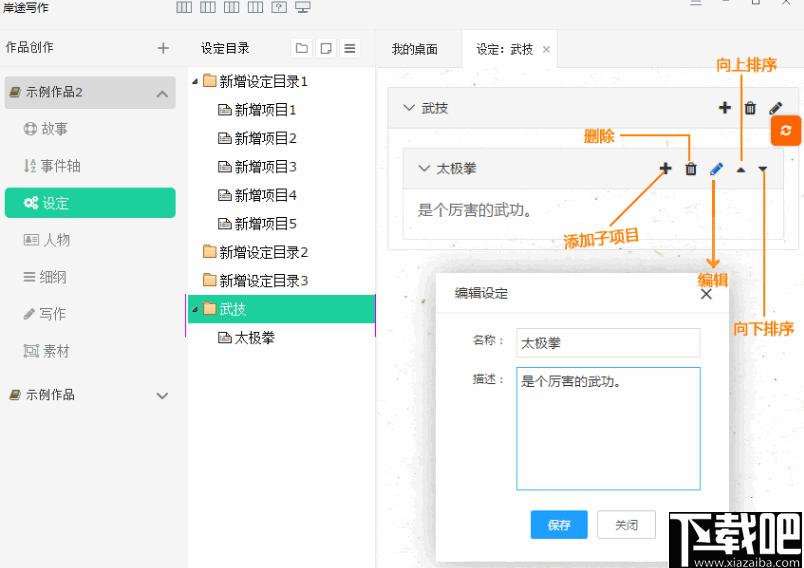Click the pencil edit icon in 武技 header
804x568 pixels.
click(x=775, y=108)
